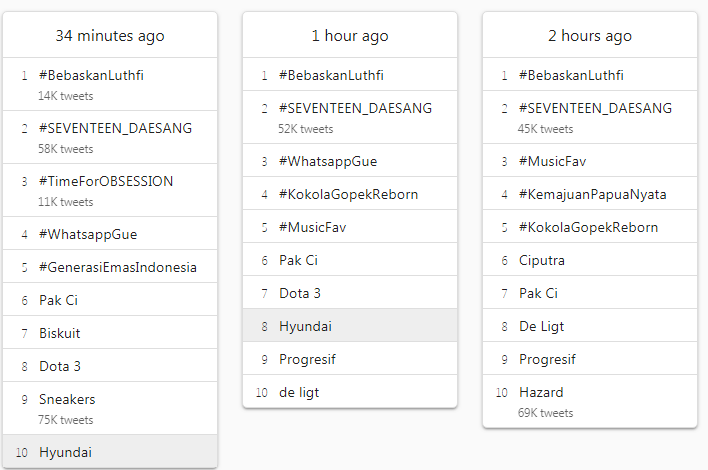Open De Ligt in the 2 hours ago column
Image resolution: width=708 pixels, height=470 pixels.
coord(590,326)
